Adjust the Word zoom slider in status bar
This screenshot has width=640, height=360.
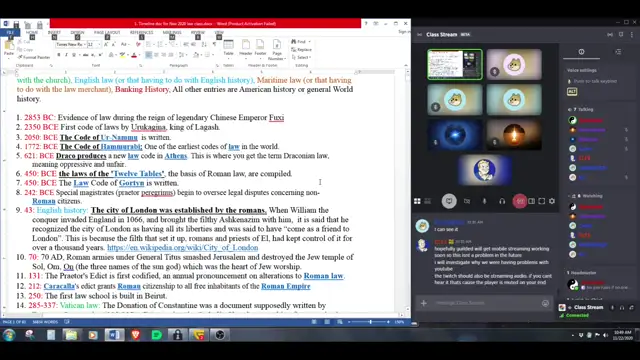coord(370,322)
